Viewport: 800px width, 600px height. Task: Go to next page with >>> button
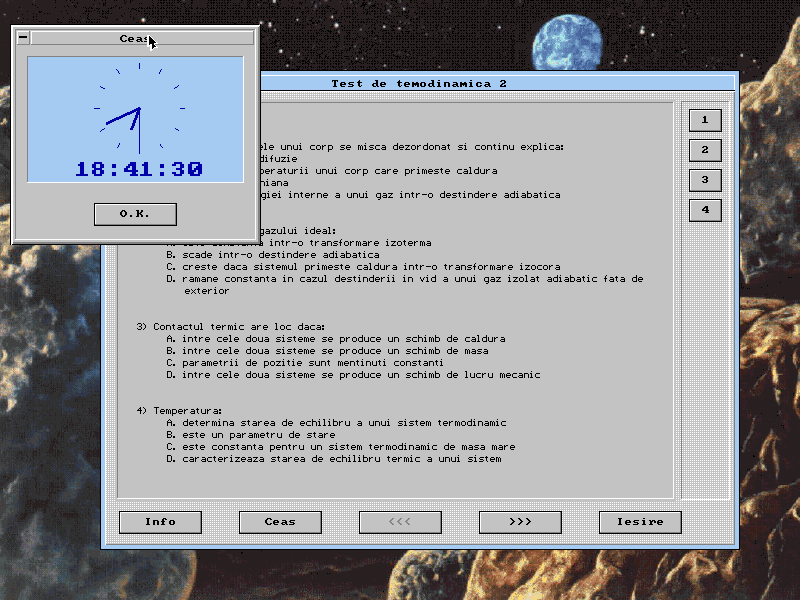point(520,522)
